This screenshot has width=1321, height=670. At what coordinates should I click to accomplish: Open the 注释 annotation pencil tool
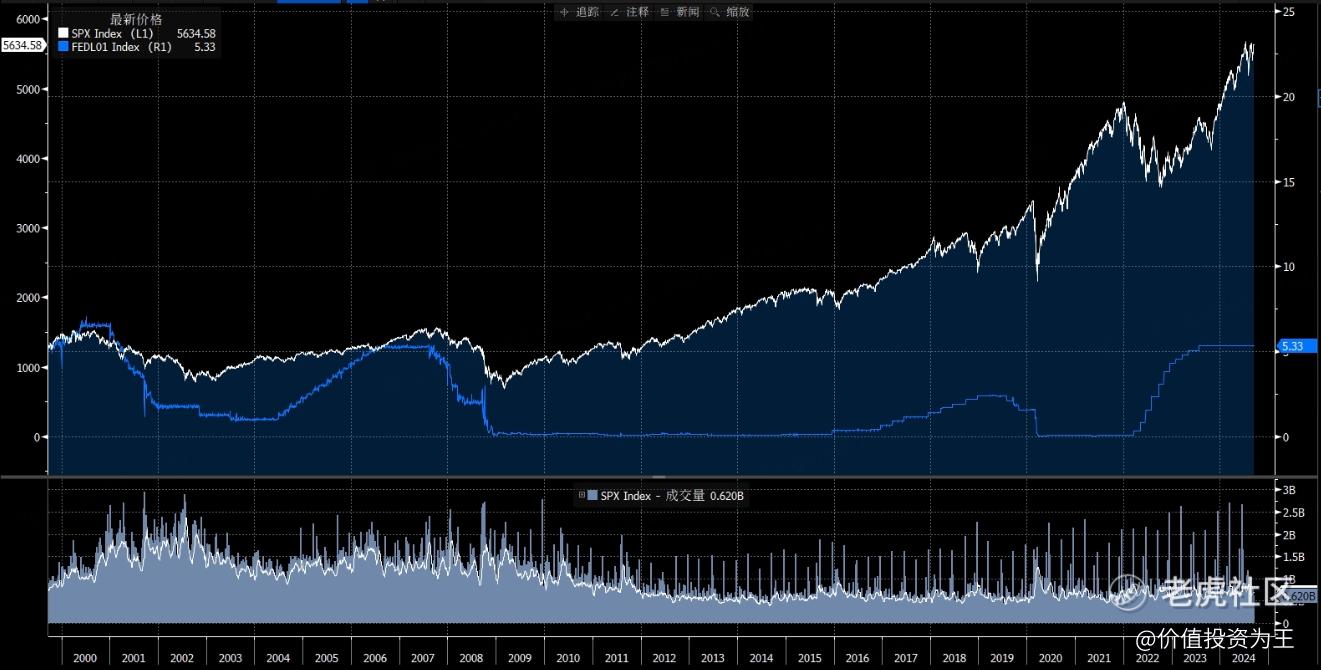631,12
